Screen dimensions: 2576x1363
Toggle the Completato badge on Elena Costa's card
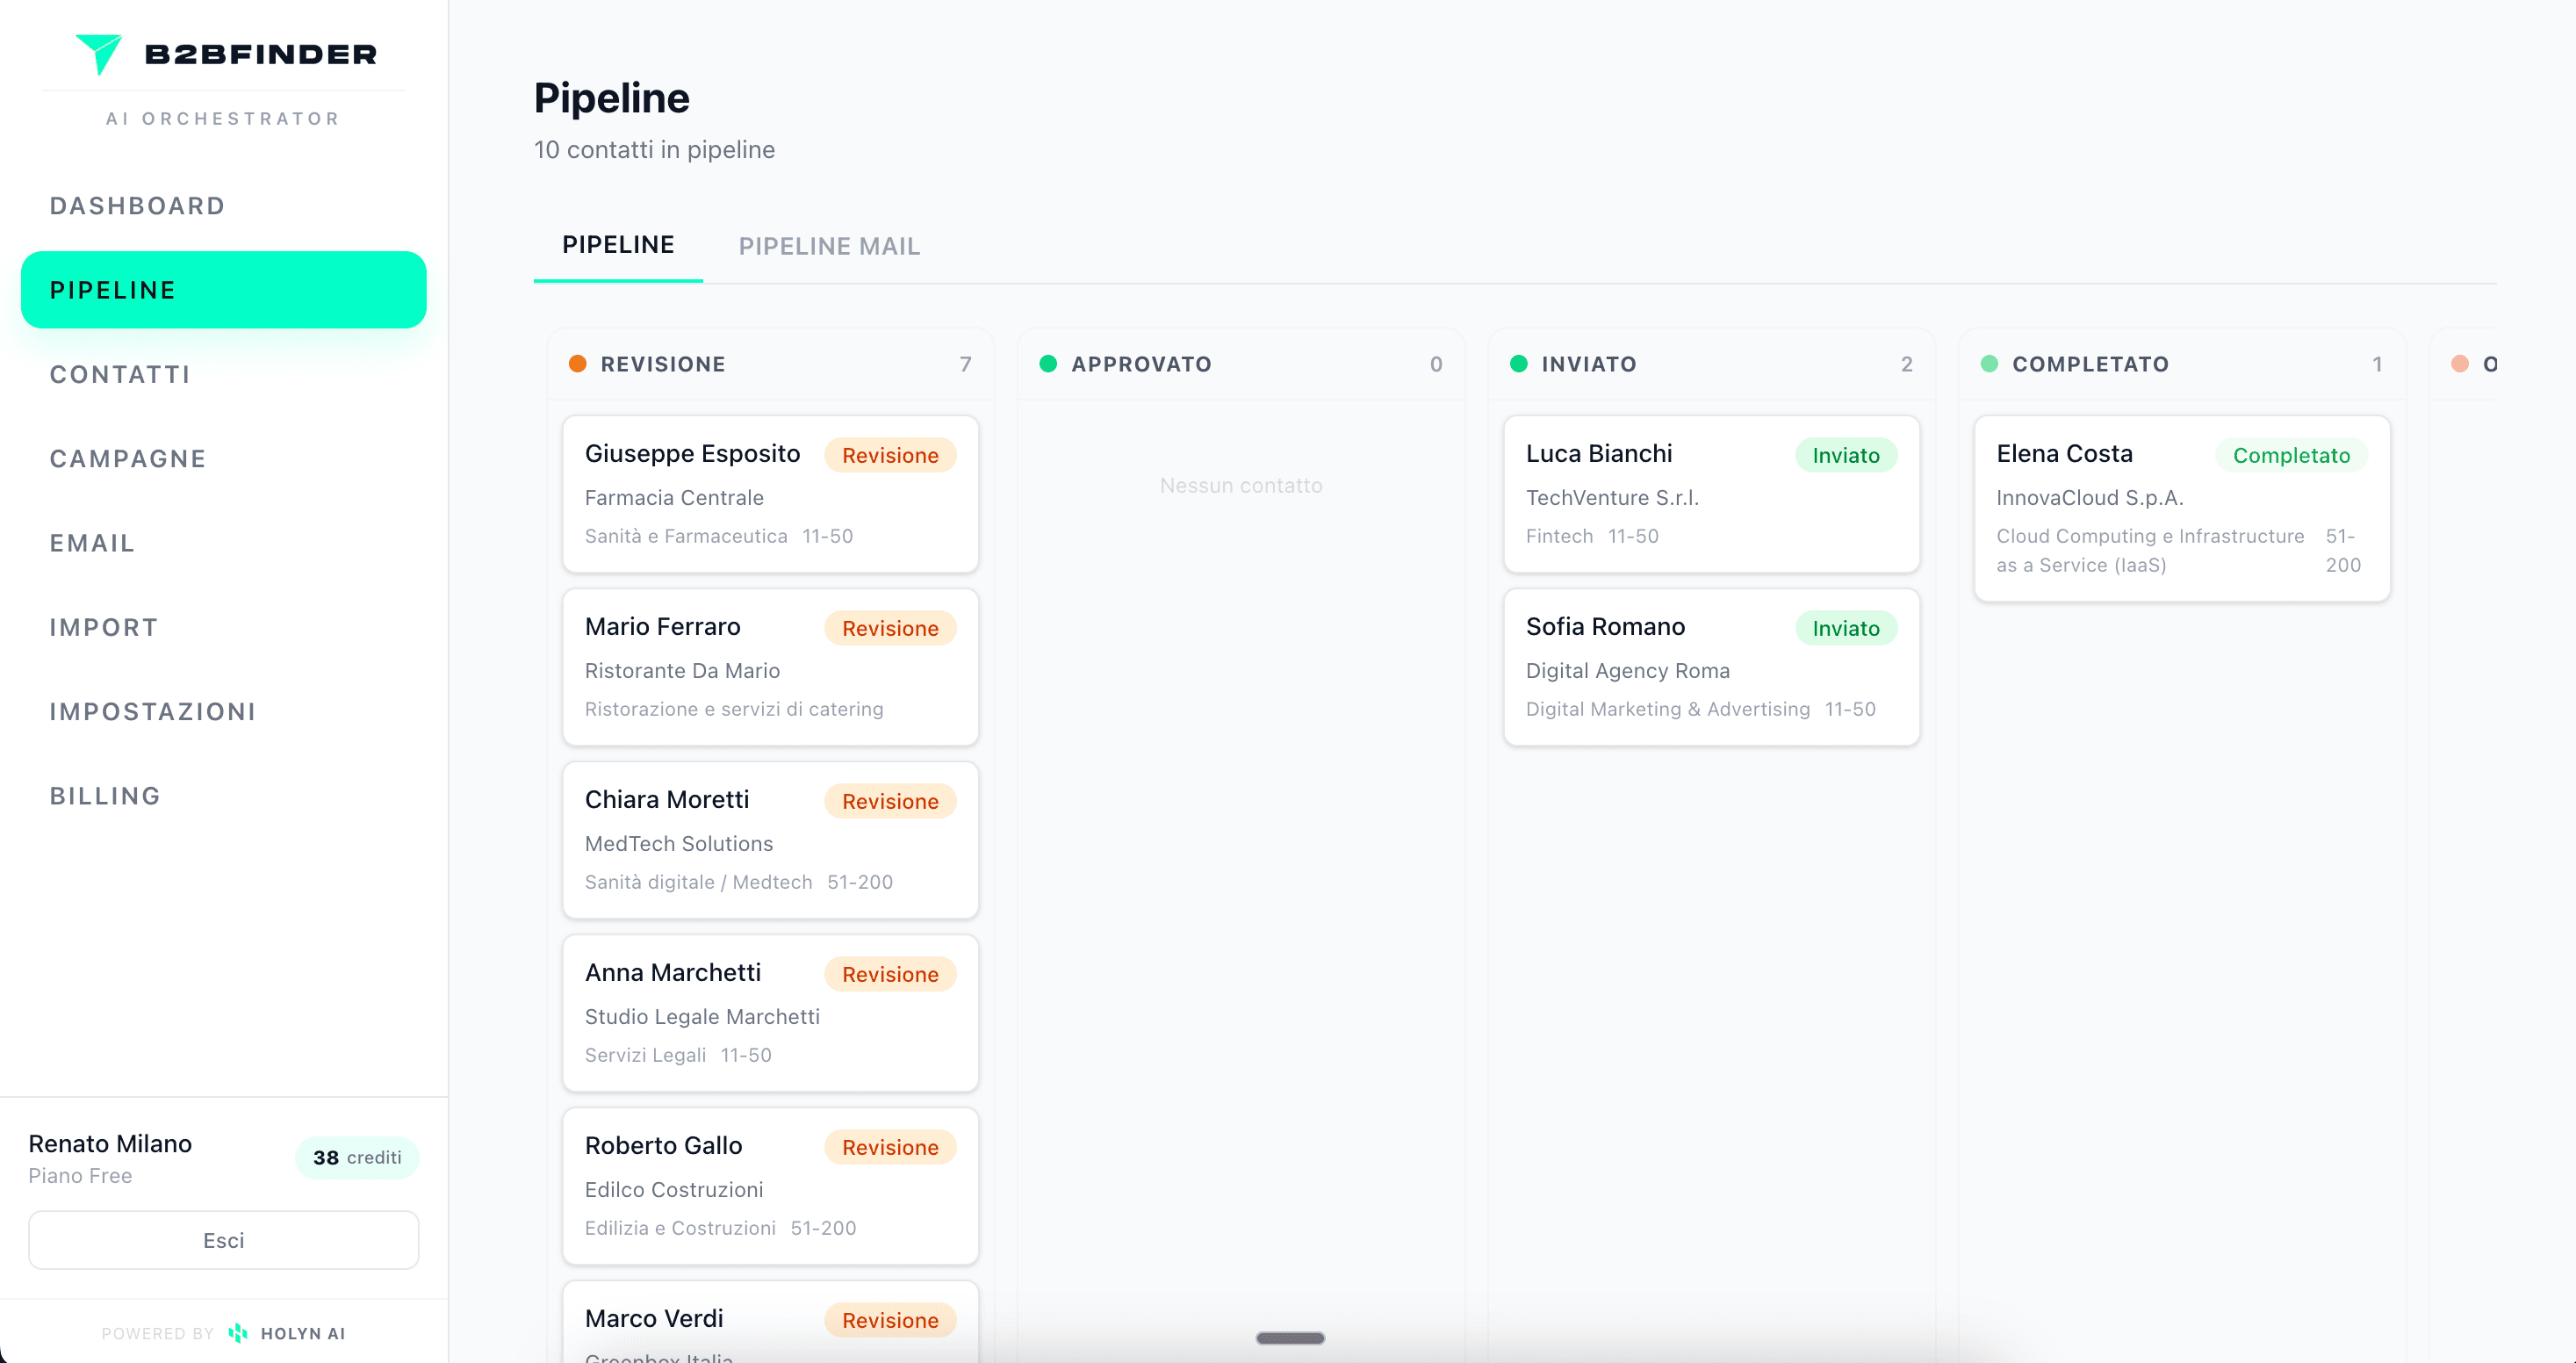point(2292,455)
